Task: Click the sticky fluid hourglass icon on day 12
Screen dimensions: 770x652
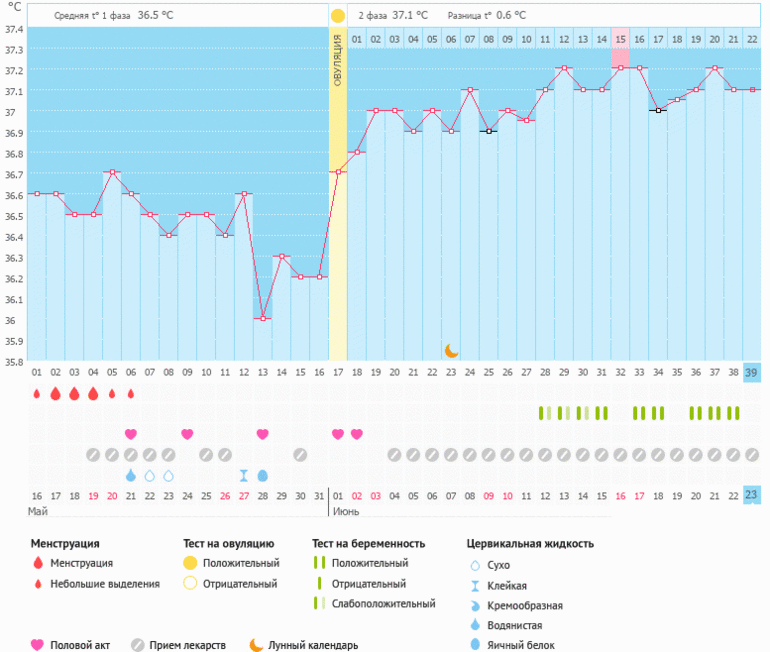Action: 244,475
